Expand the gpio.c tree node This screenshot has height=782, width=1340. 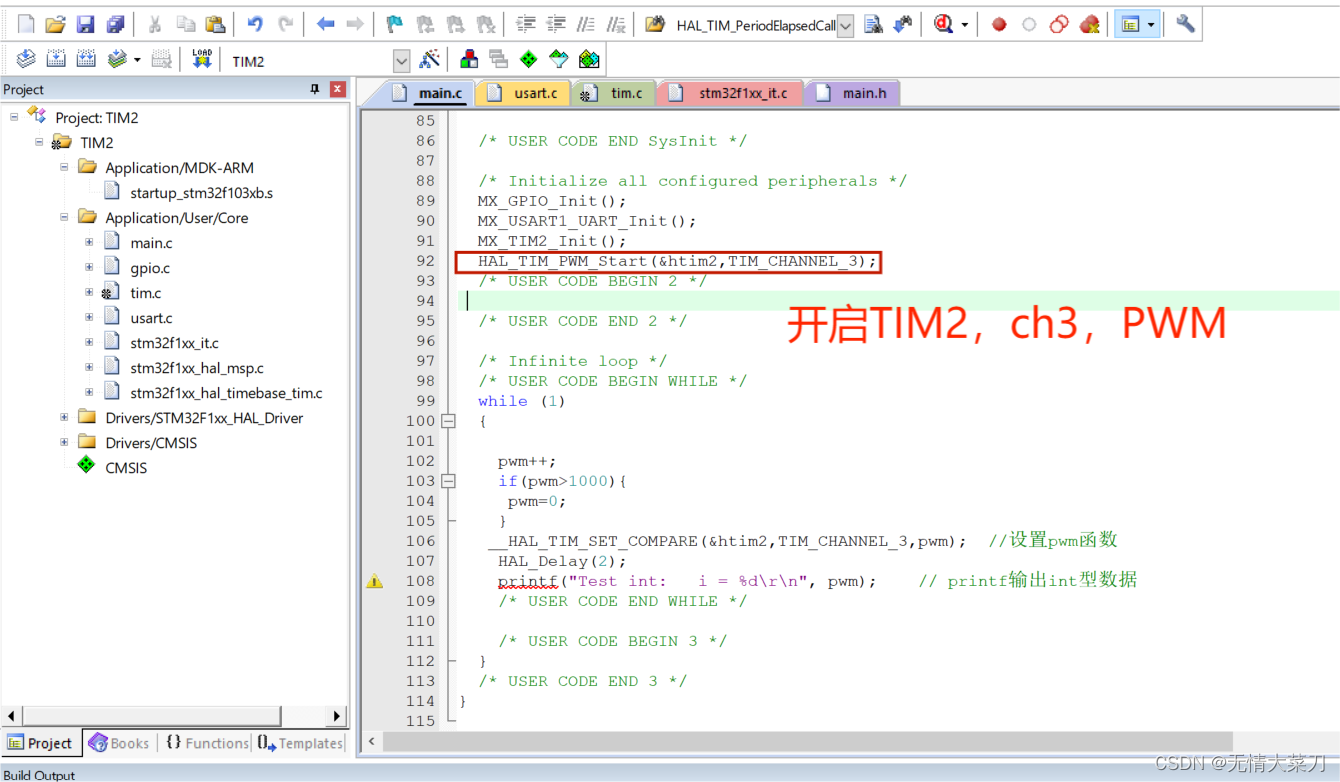point(89,267)
